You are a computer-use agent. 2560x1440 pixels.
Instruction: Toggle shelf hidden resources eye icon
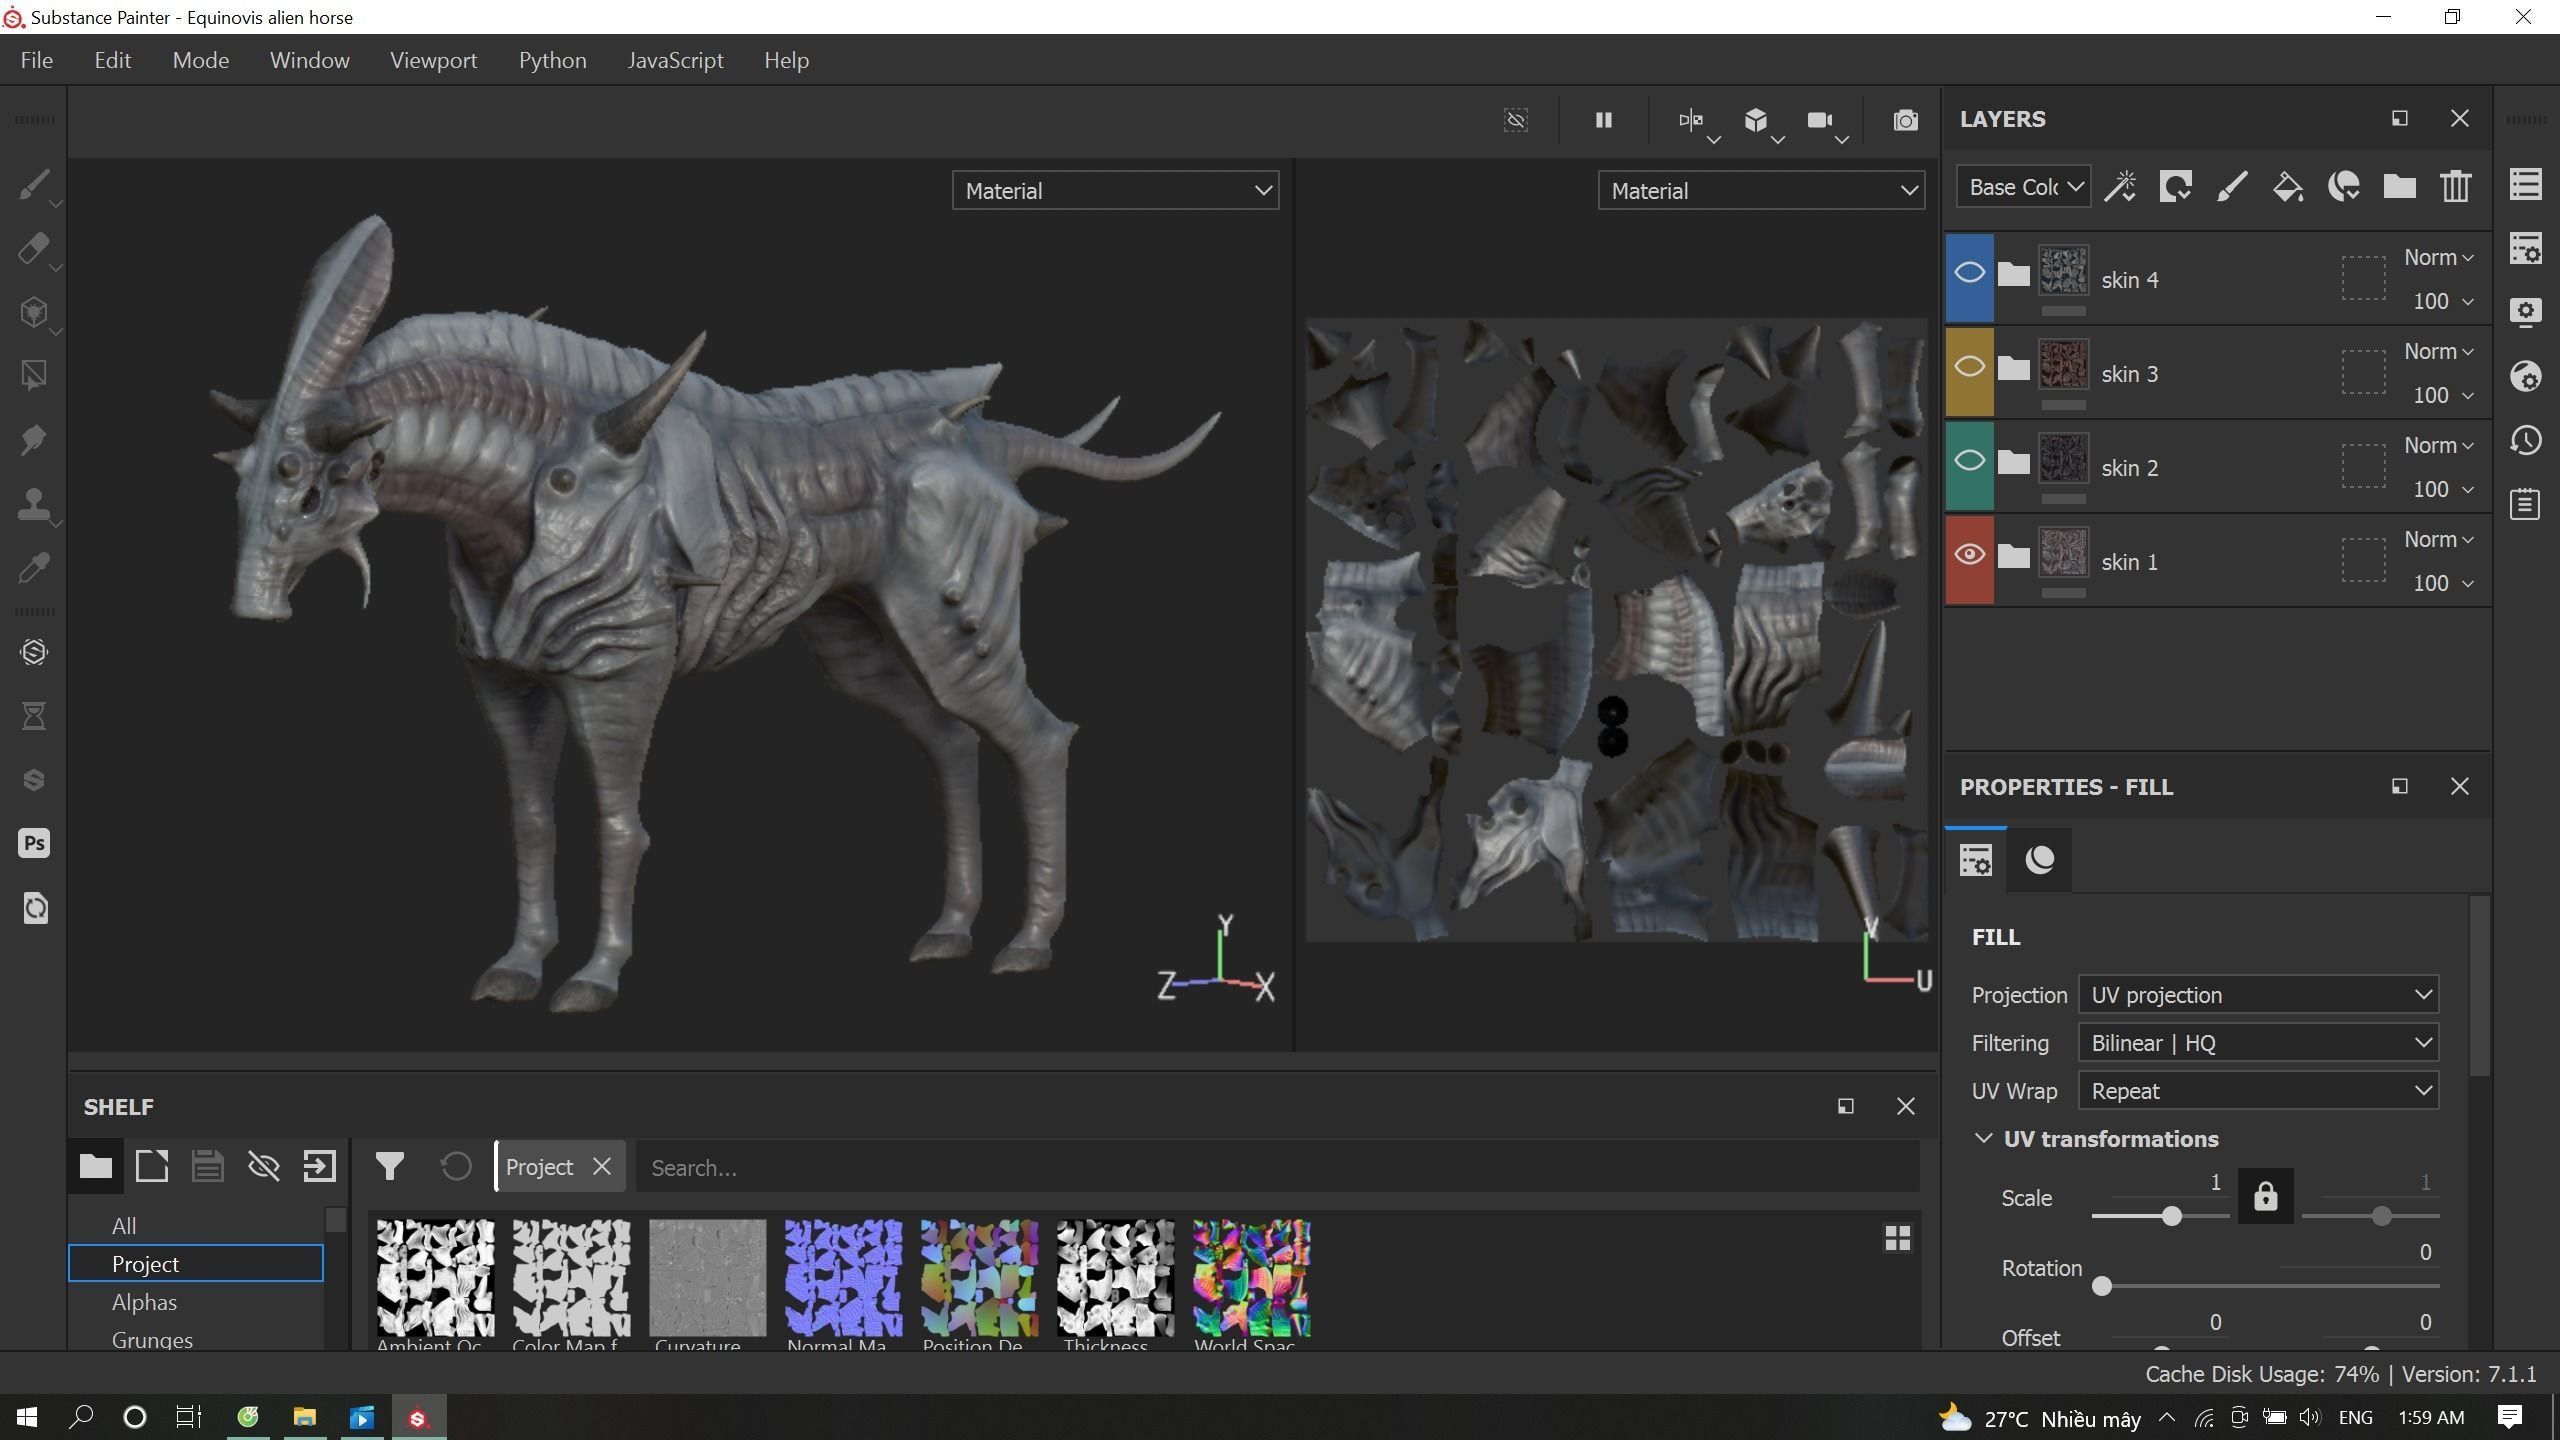click(264, 1166)
